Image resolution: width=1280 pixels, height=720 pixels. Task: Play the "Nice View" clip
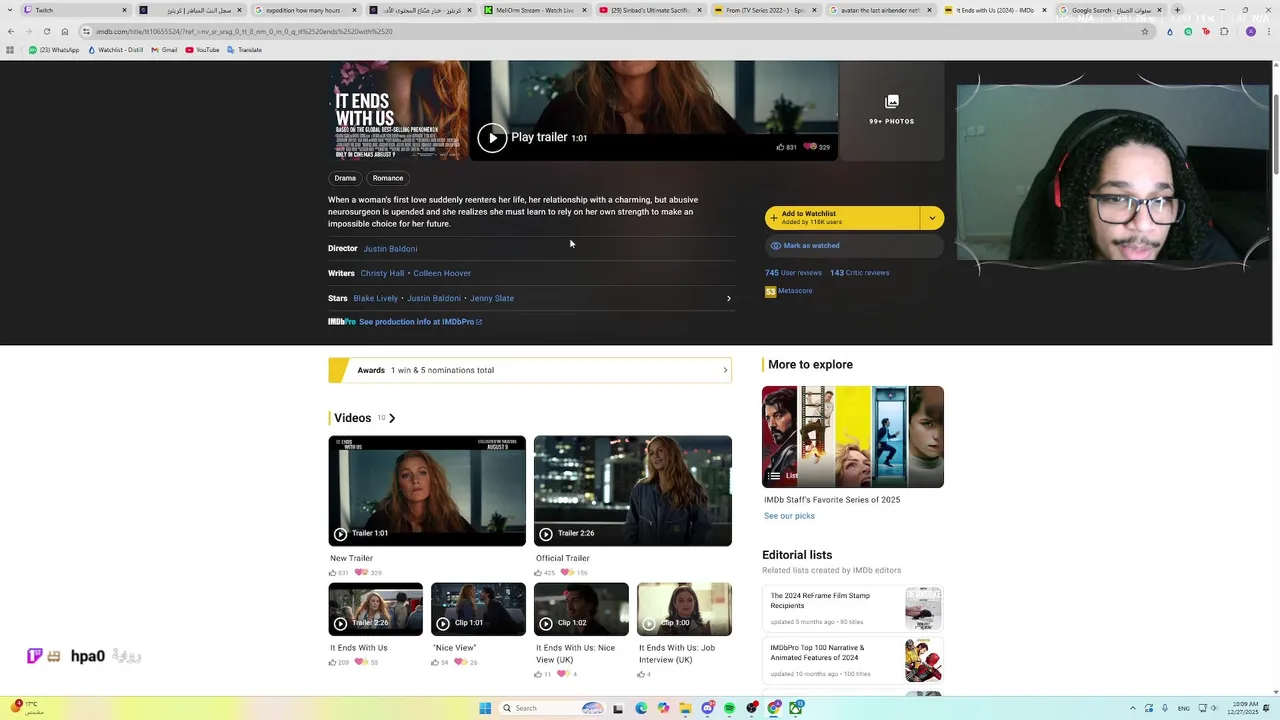(x=478, y=609)
